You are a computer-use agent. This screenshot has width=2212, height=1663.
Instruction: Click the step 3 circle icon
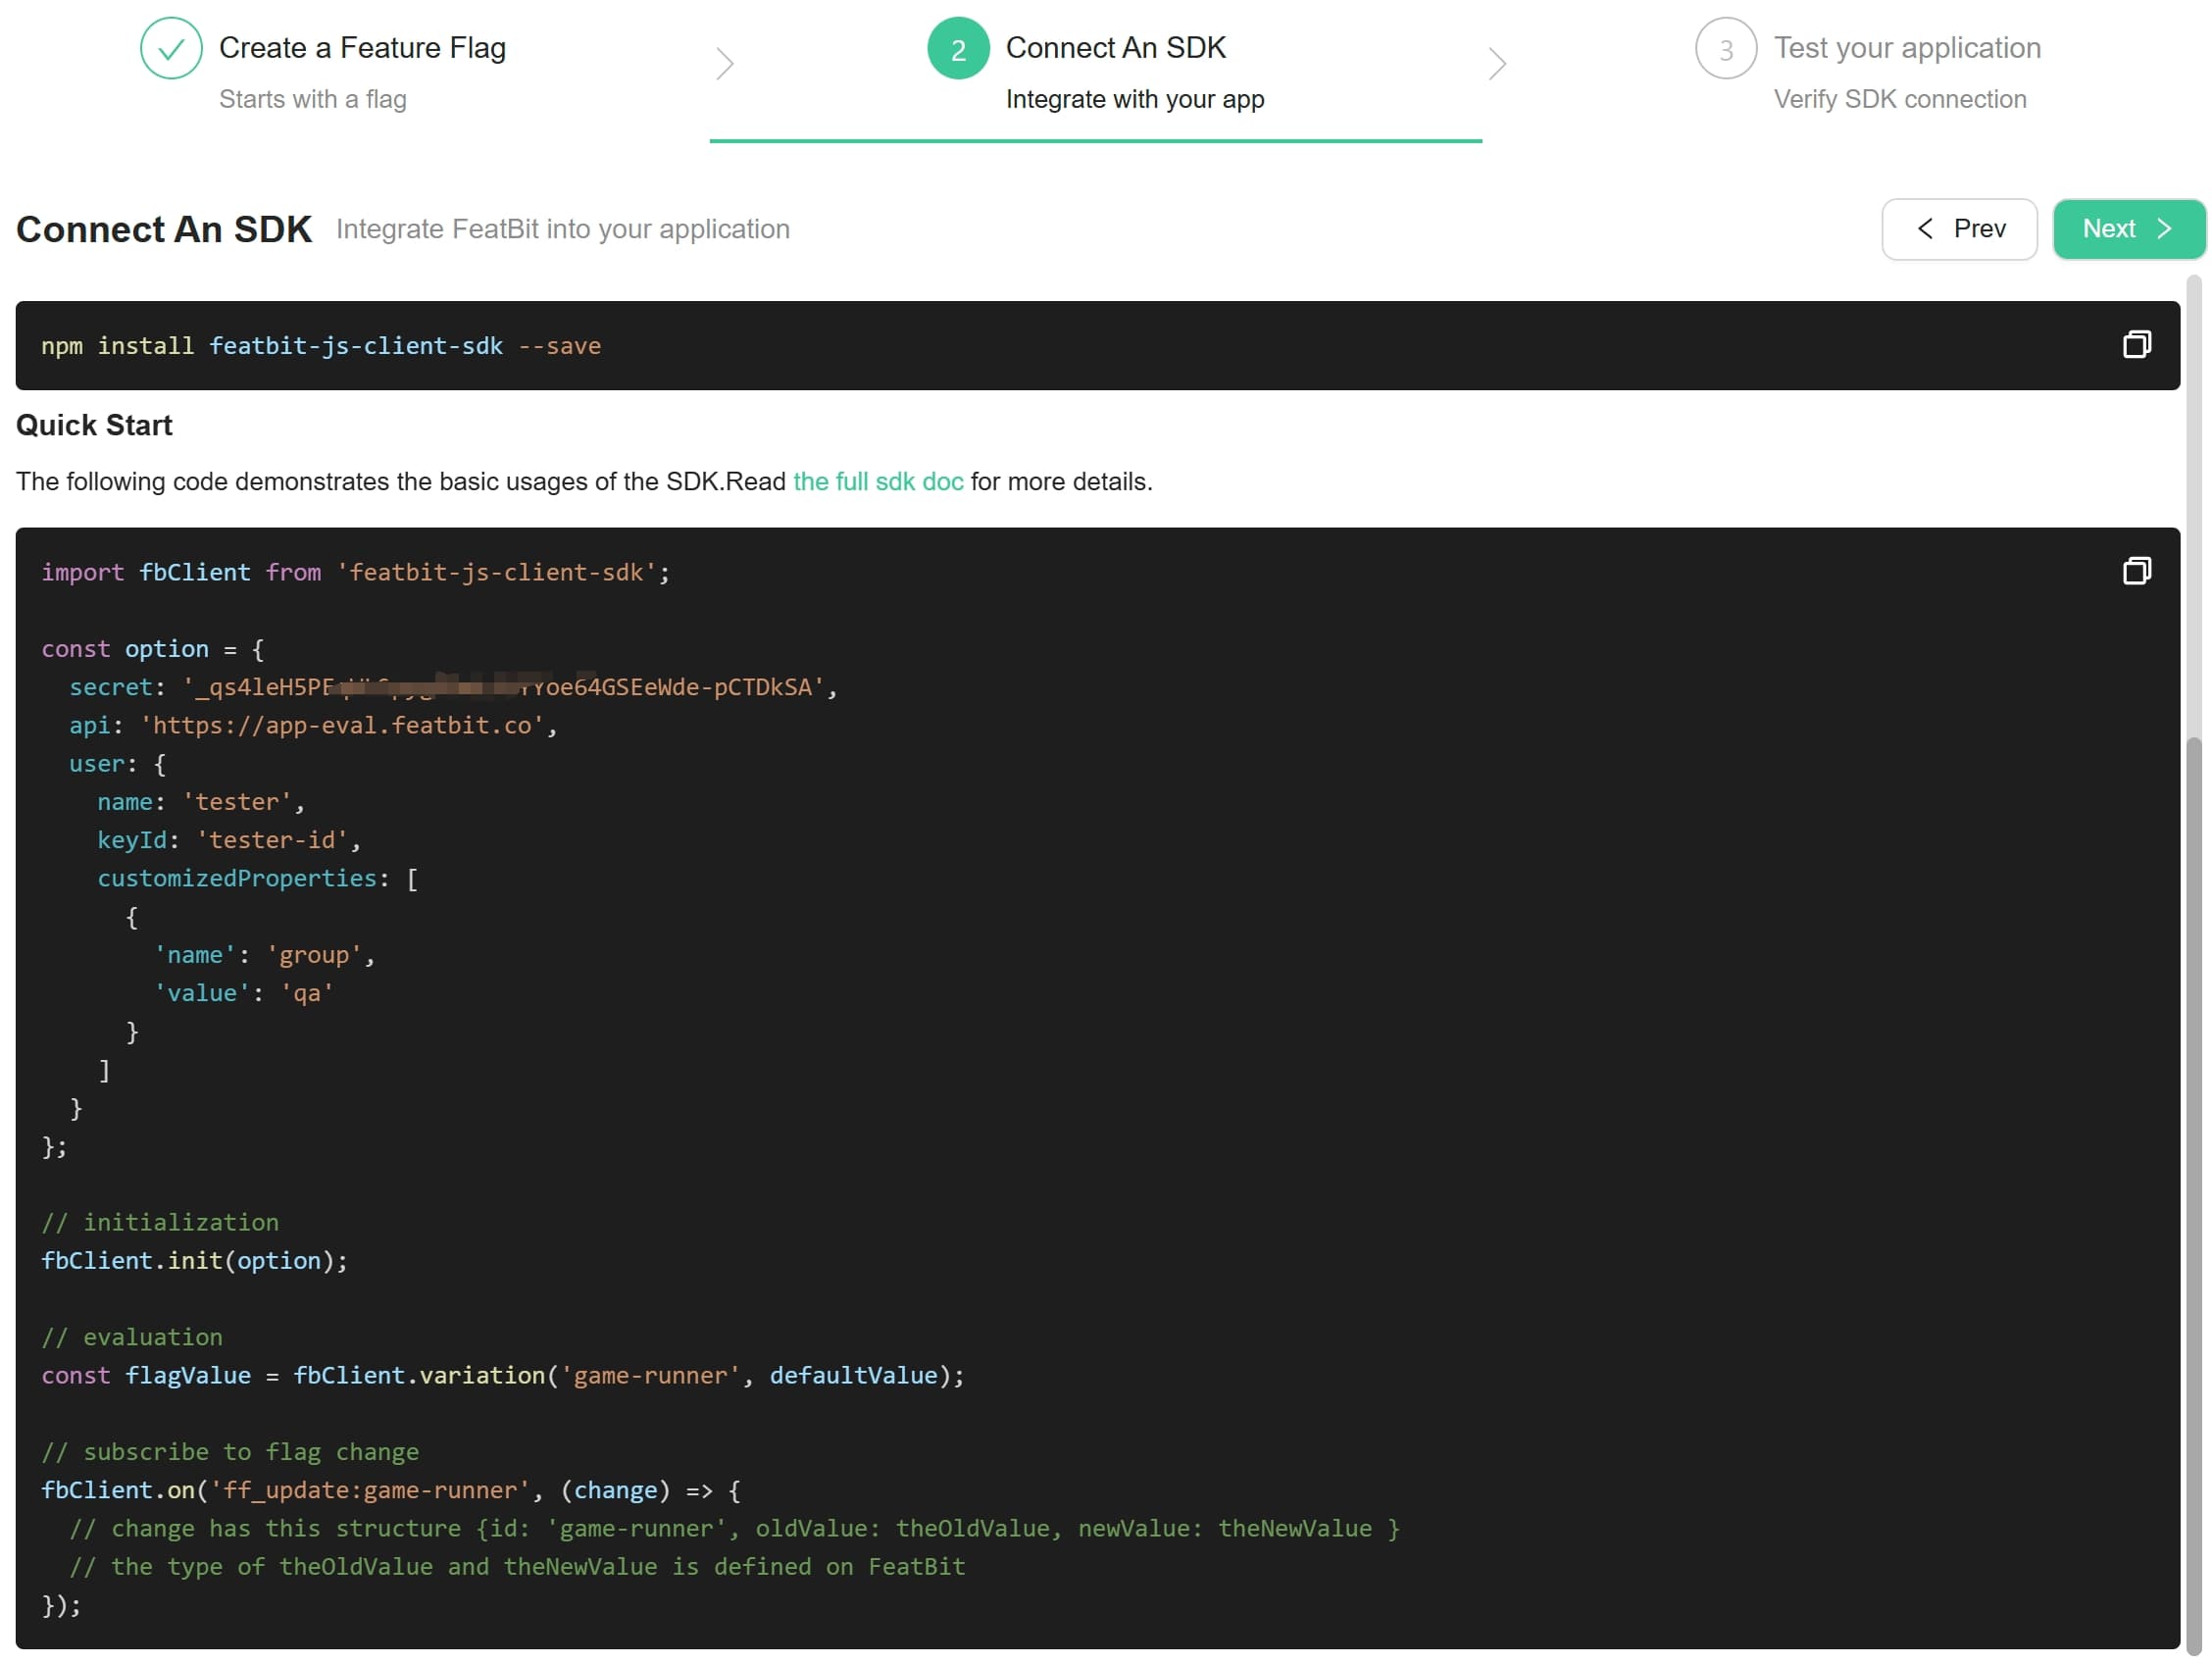pyautogui.click(x=1725, y=48)
